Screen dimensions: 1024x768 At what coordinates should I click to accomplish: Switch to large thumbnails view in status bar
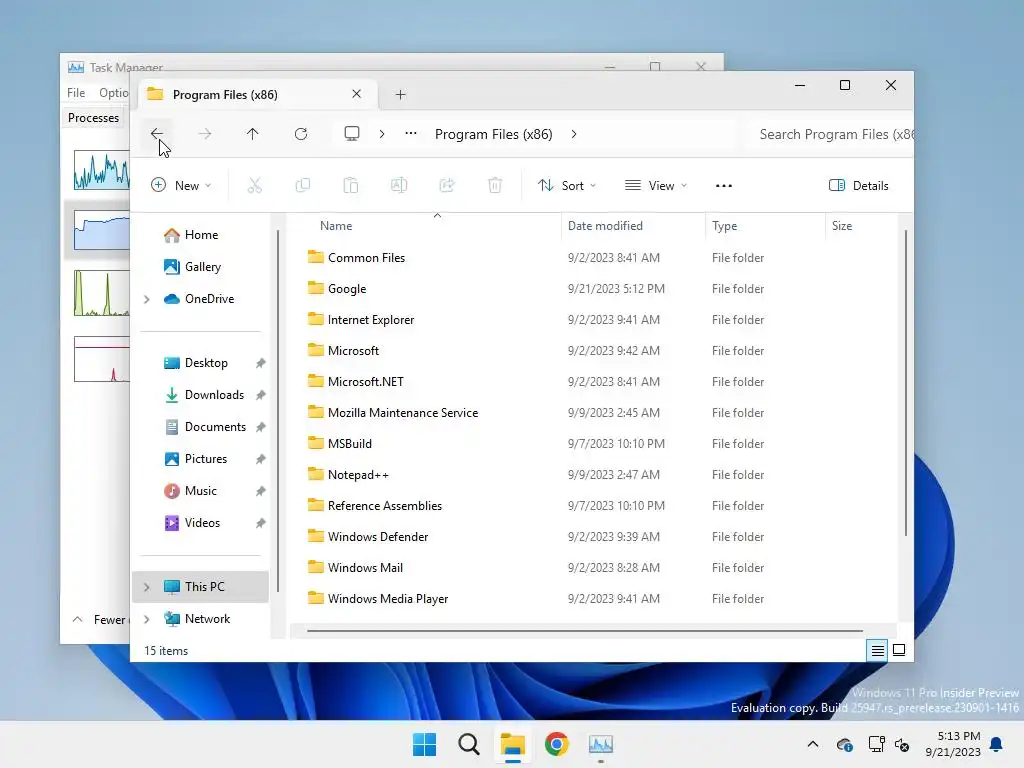coord(899,650)
